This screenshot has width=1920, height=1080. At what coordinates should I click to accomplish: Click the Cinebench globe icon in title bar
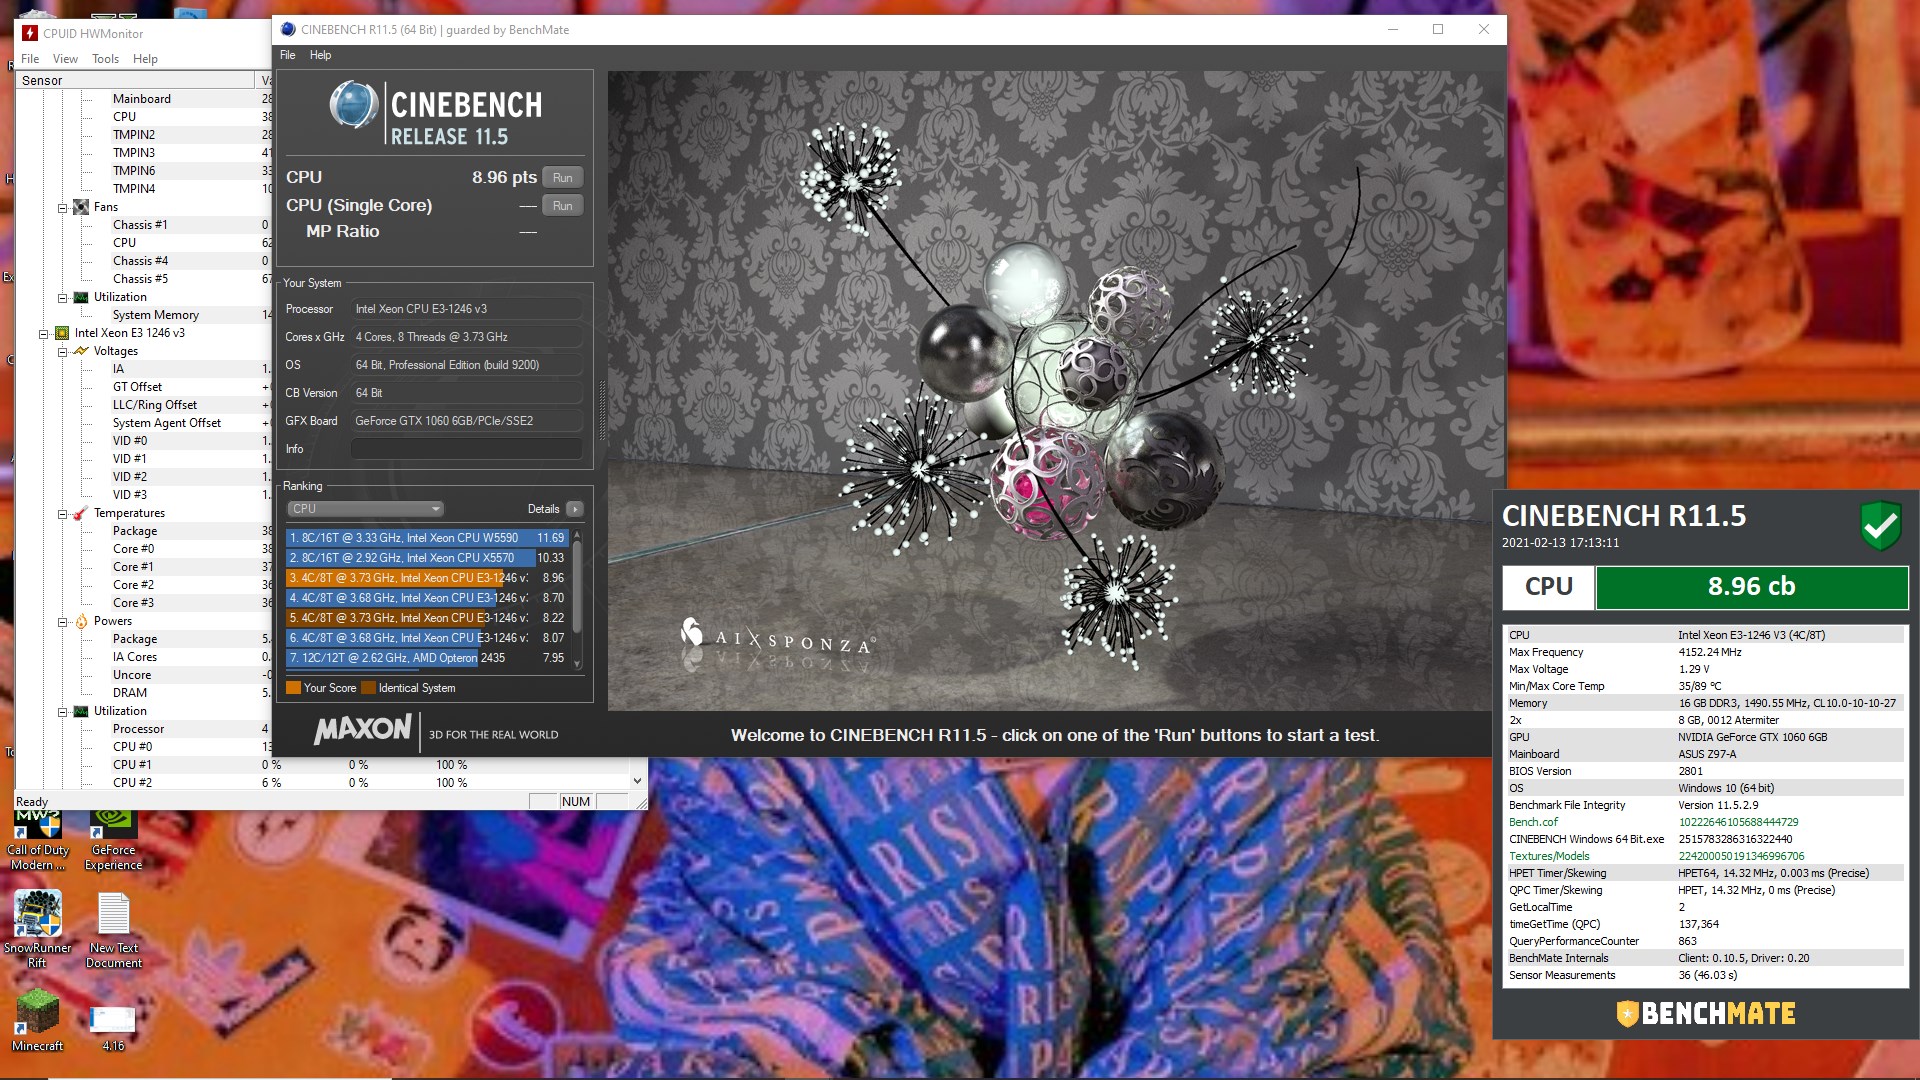tap(288, 29)
